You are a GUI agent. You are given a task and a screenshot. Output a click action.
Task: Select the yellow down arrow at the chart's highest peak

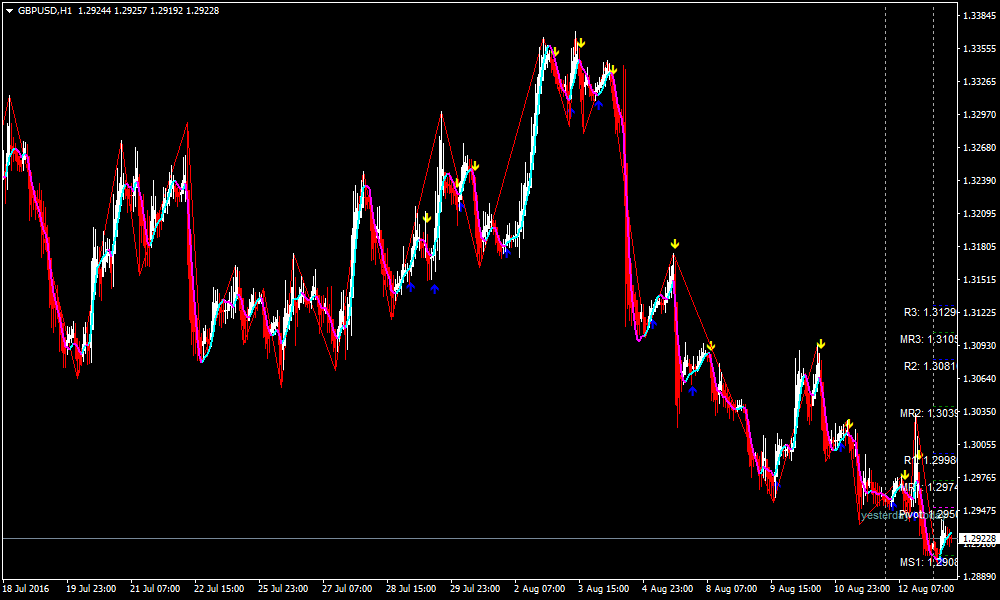coord(580,43)
